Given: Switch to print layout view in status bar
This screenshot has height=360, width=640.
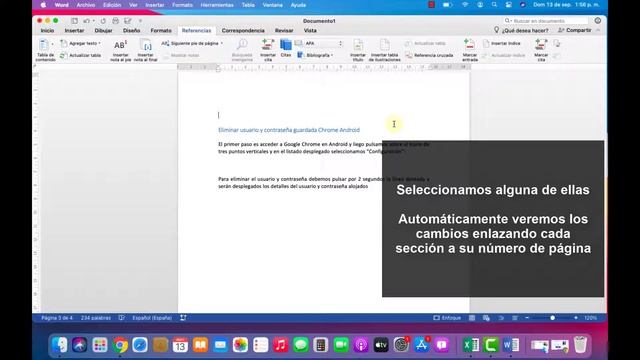Looking at the screenshot, I should (x=472, y=318).
